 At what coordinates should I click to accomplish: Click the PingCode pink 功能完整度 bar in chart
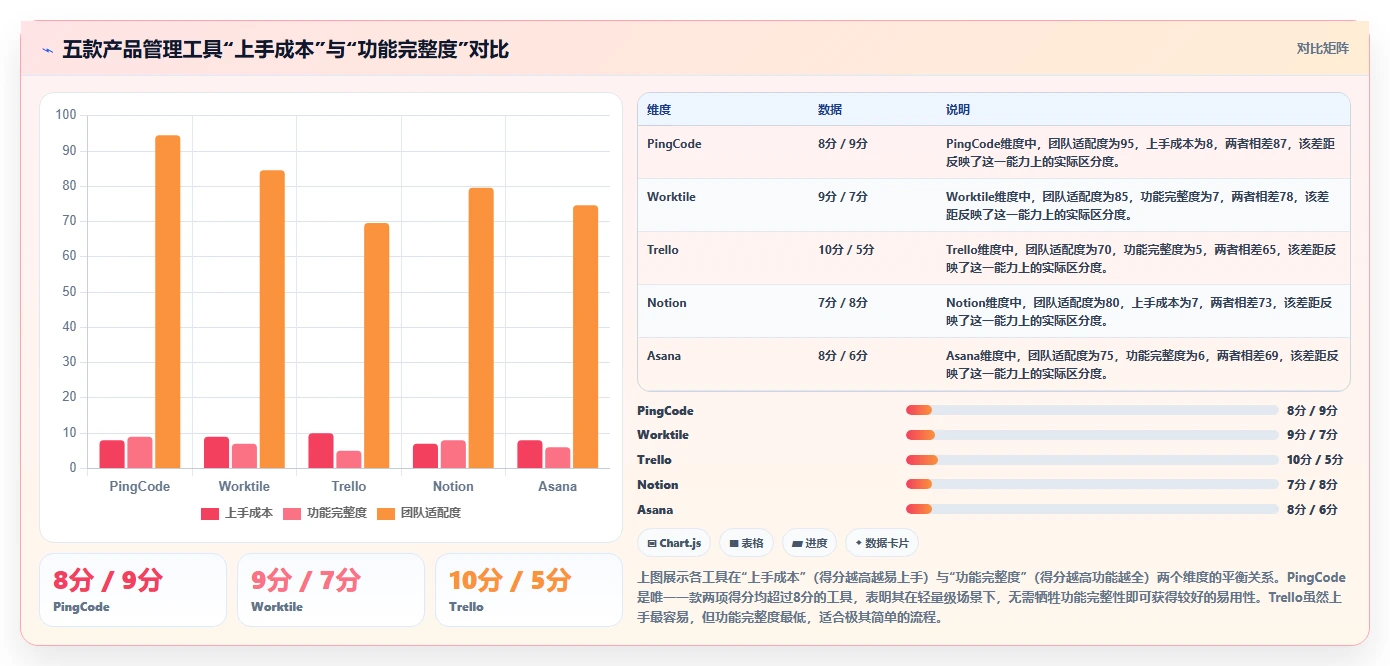tap(140, 452)
